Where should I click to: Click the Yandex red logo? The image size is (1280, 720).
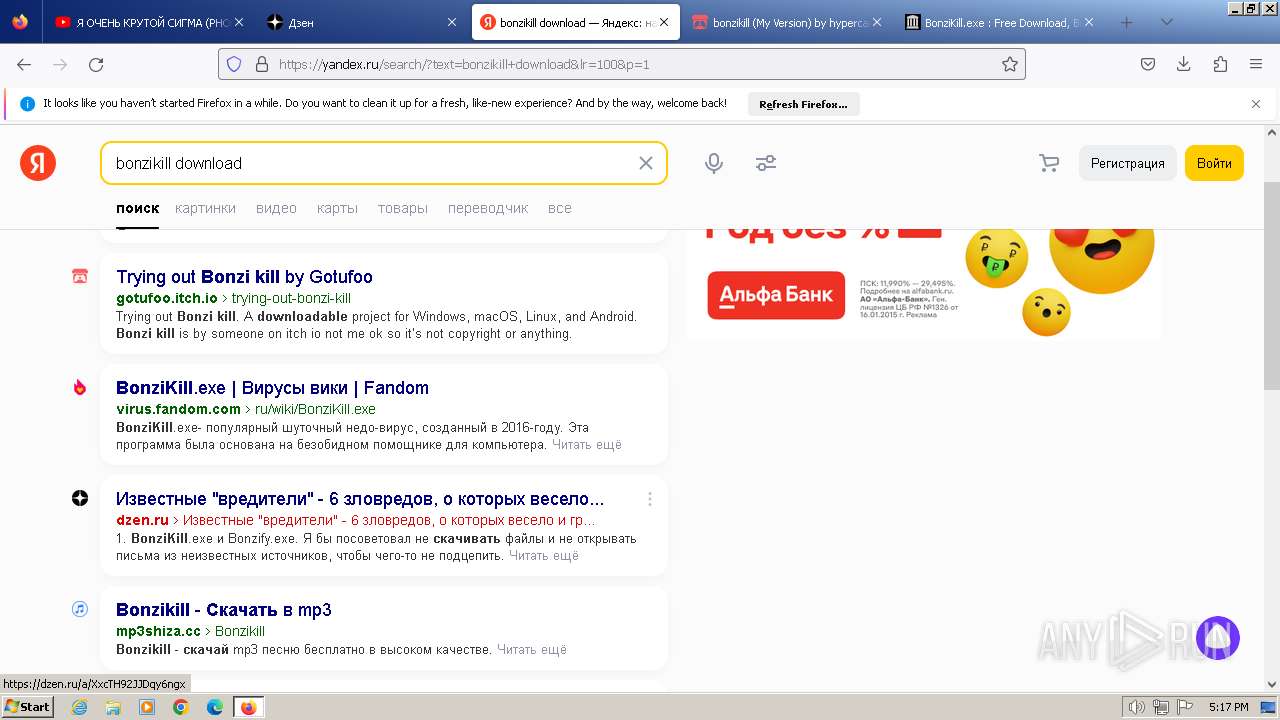pyautogui.click(x=38, y=163)
